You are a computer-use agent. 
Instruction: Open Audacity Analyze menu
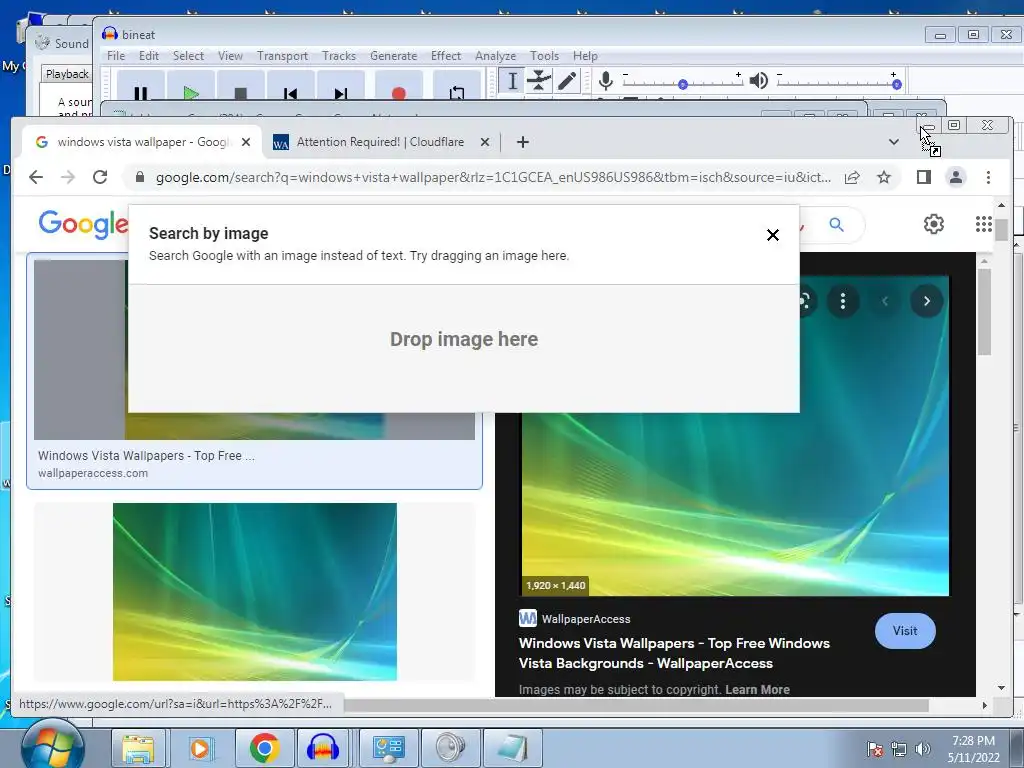[495, 56]
